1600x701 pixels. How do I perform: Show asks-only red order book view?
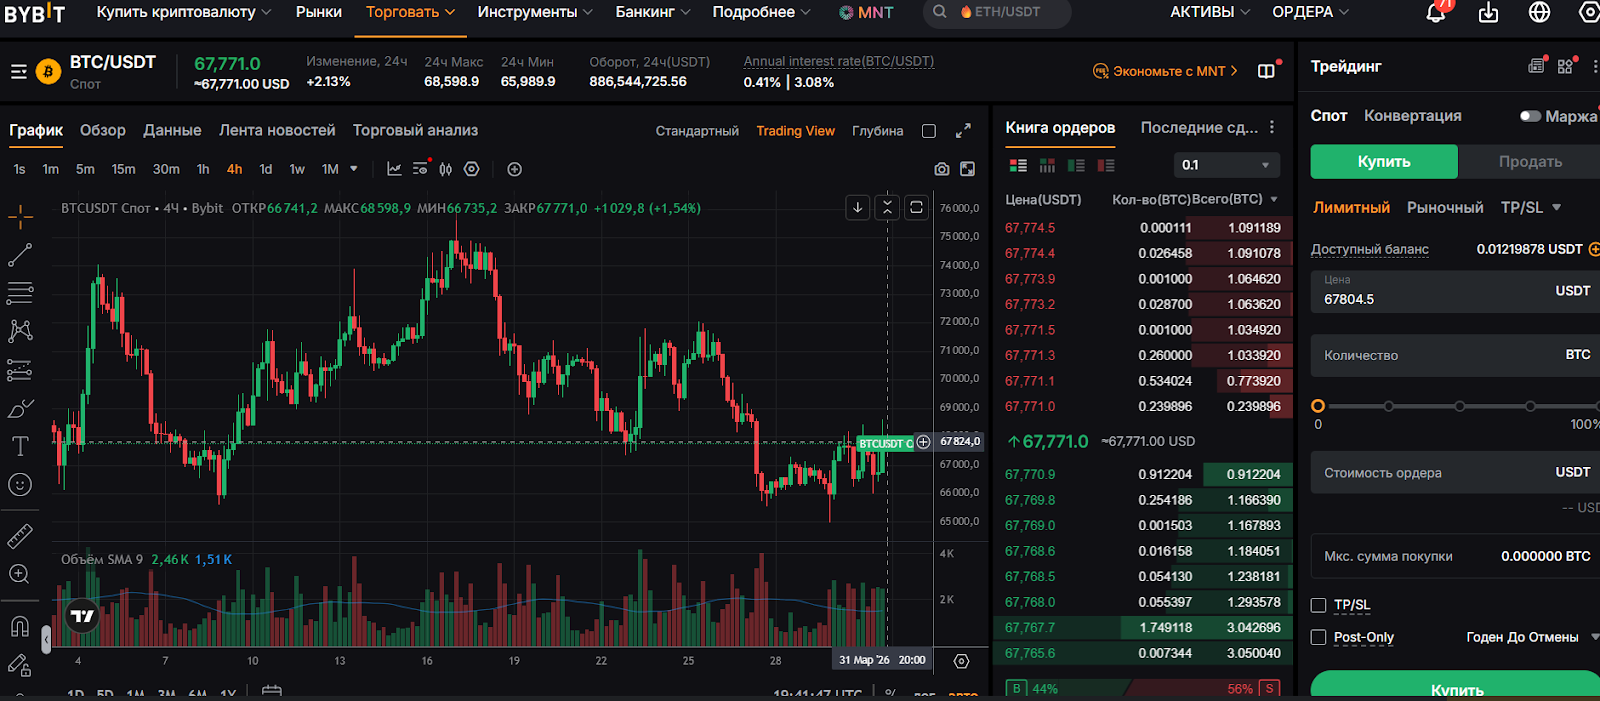pyautogui.click(x=1105, y=165)
